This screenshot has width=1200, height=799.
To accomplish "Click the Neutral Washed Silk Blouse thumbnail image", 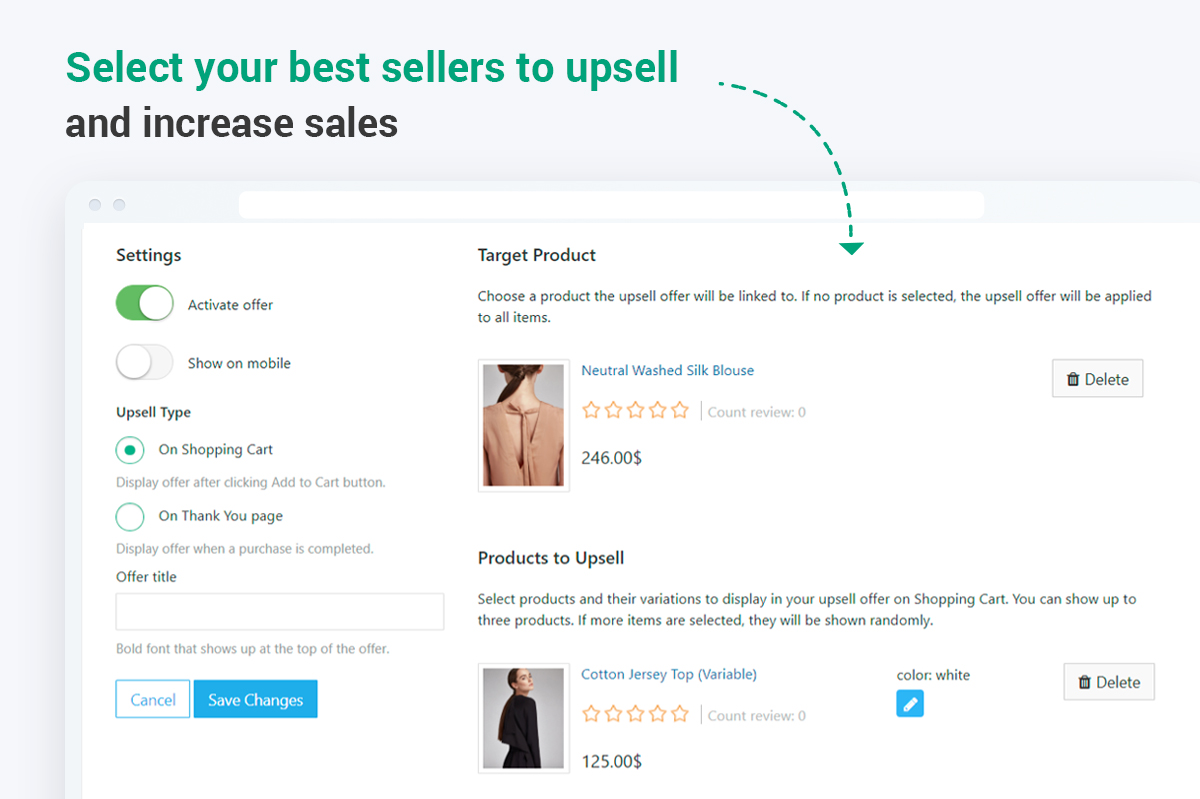I will tap(524, 425).
